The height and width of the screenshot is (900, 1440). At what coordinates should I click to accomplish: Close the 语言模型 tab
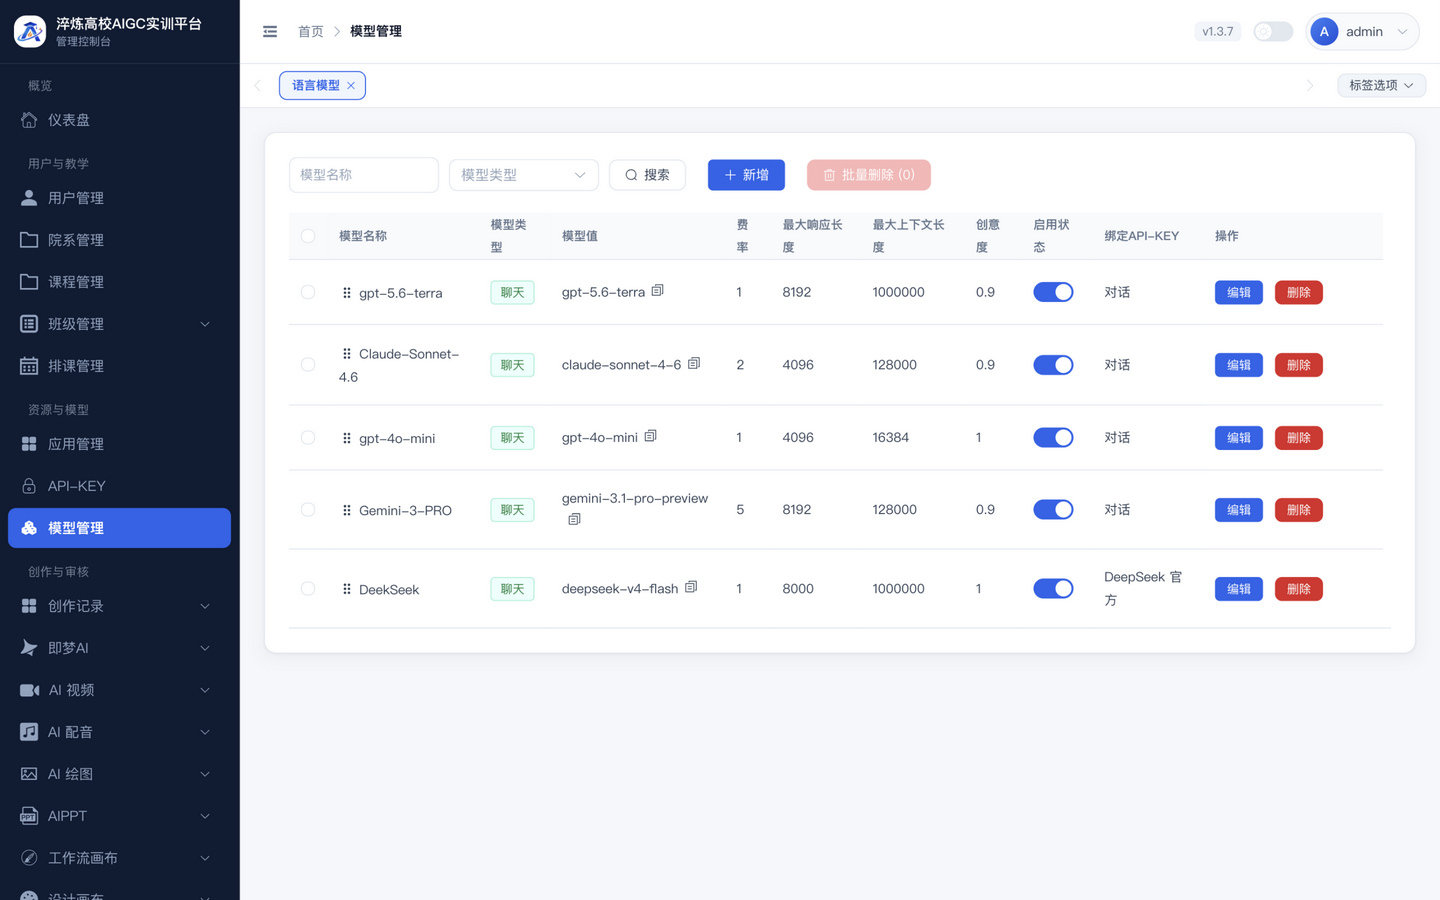pos(351,86)
